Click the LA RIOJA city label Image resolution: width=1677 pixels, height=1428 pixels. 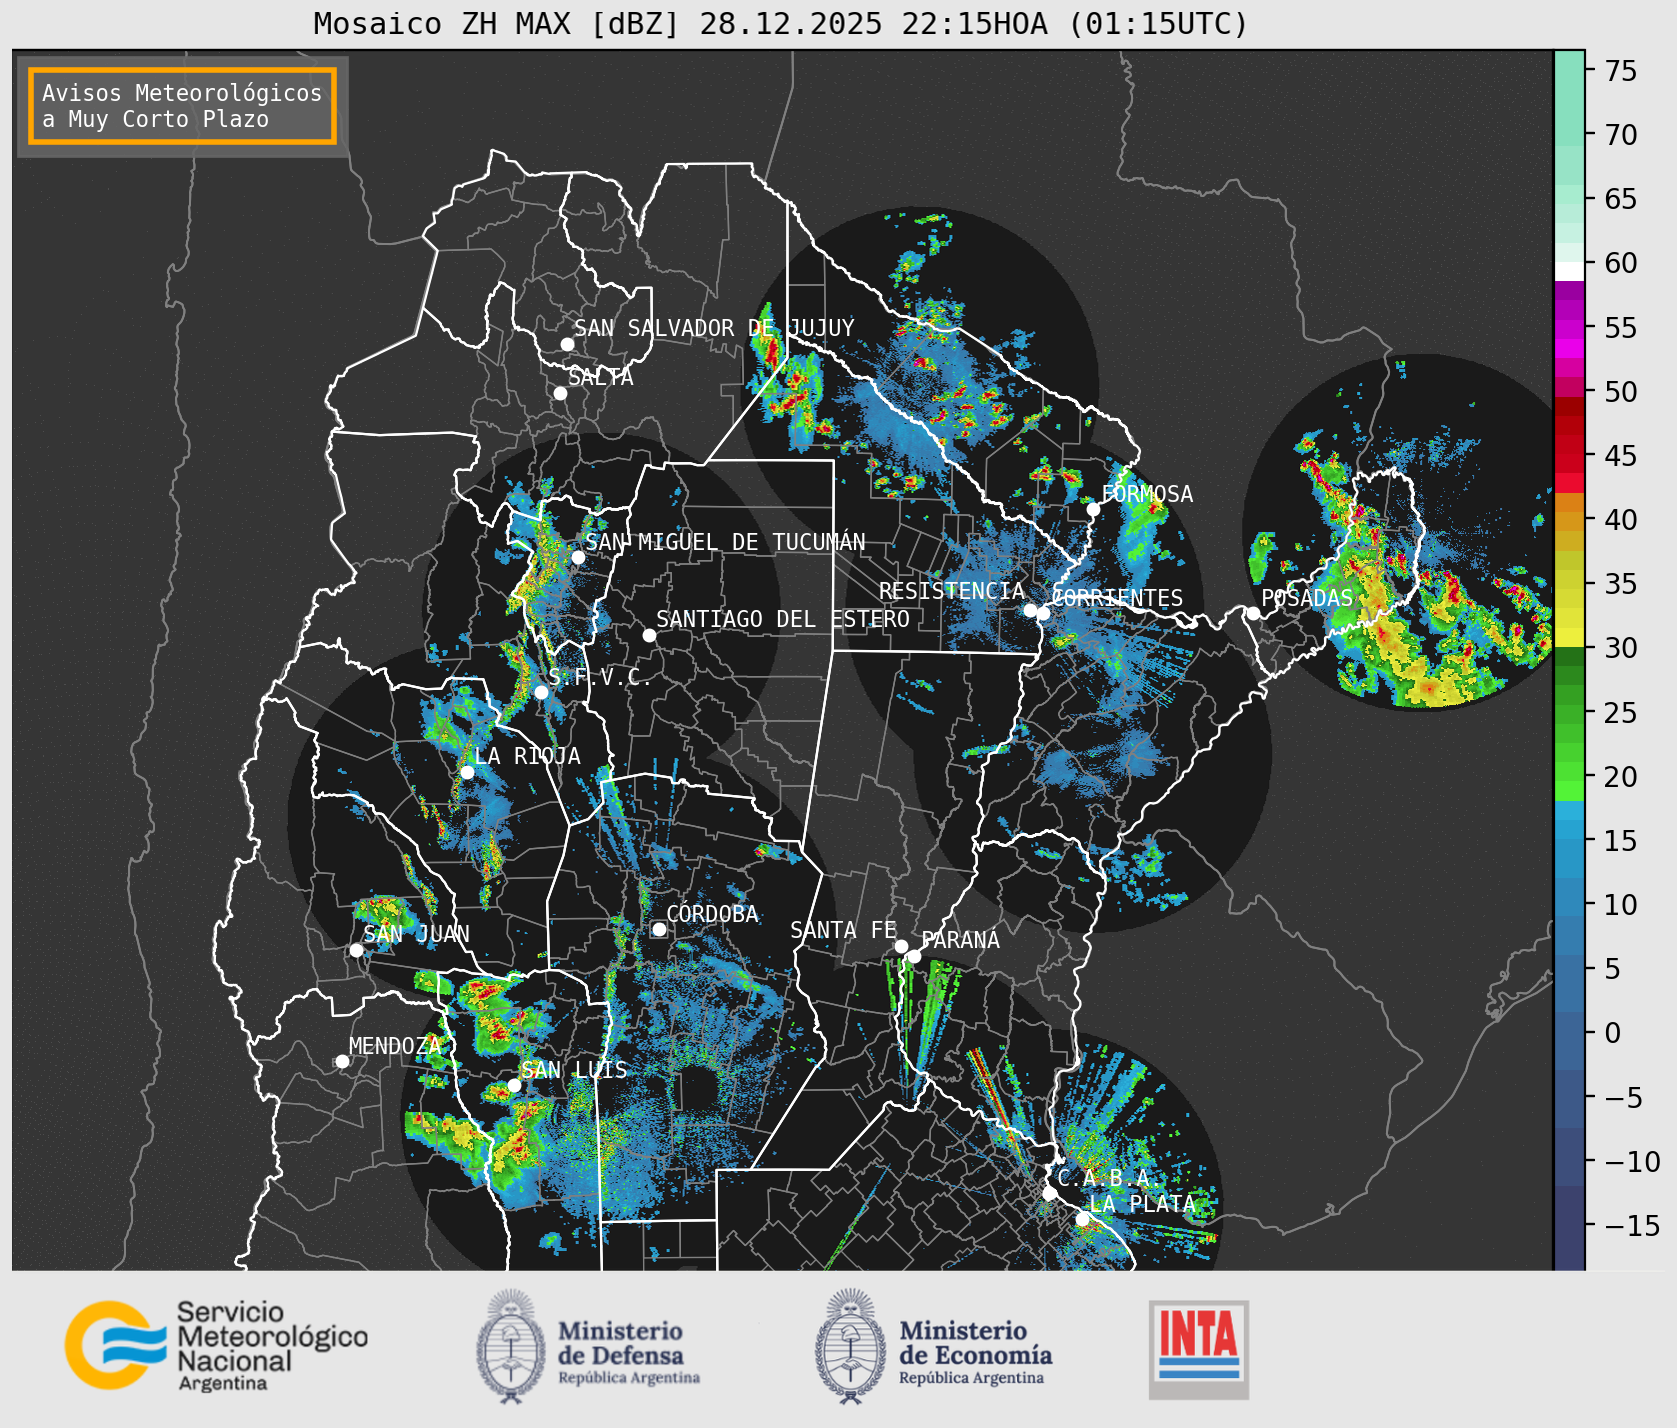pos(527,756)
